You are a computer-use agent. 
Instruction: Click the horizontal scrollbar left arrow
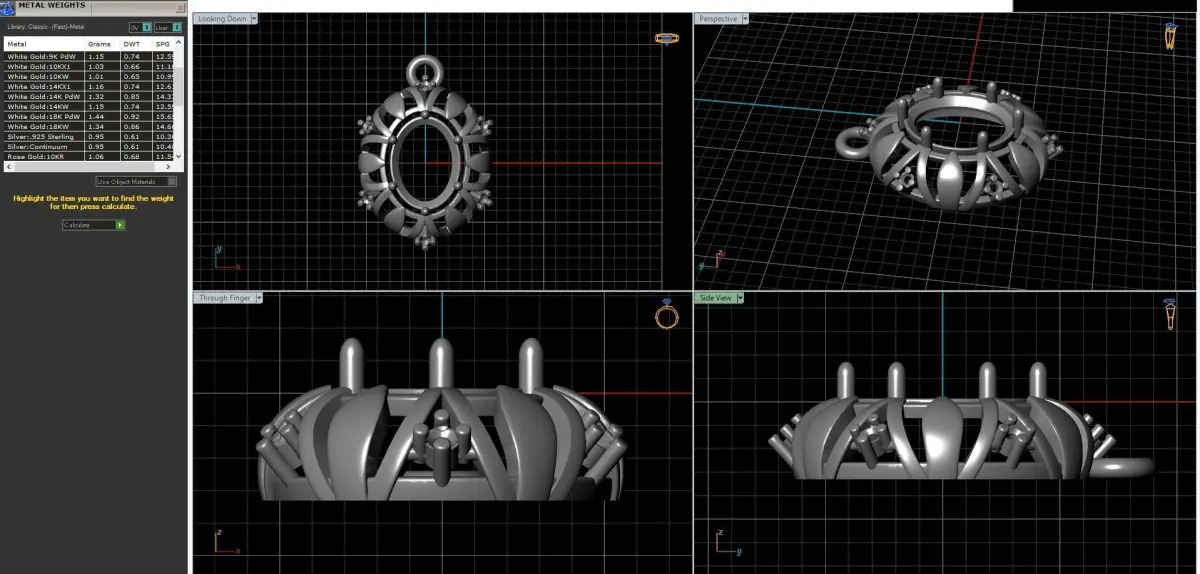[8, 167]
